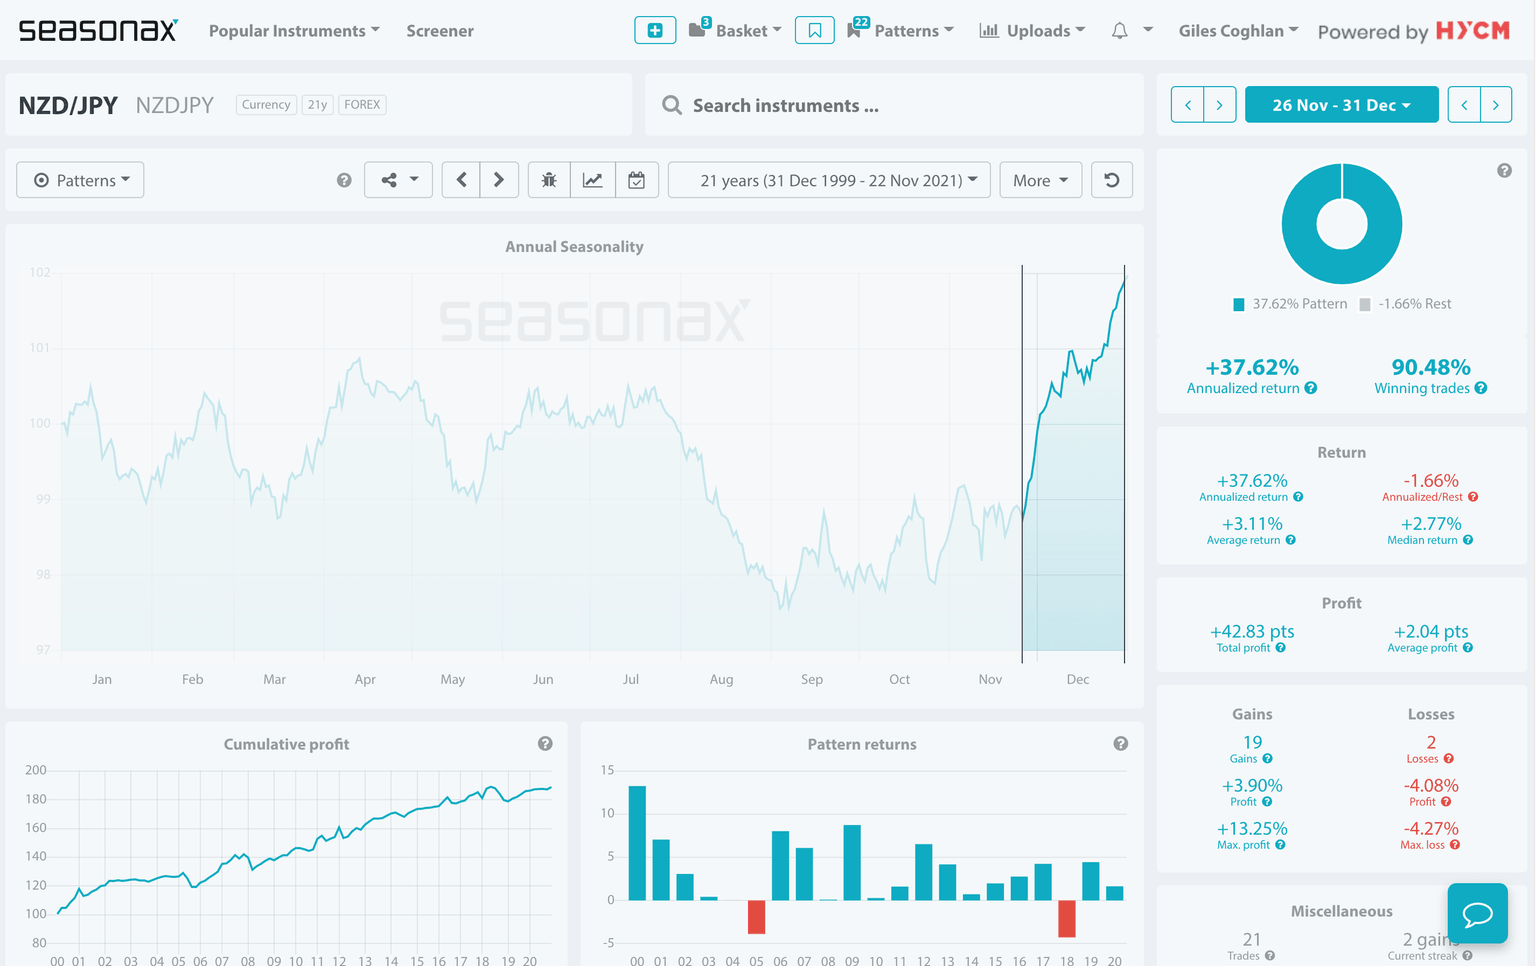Open help for Average profit
The image size is (1536, 966).
click(x=1468, y=648)
